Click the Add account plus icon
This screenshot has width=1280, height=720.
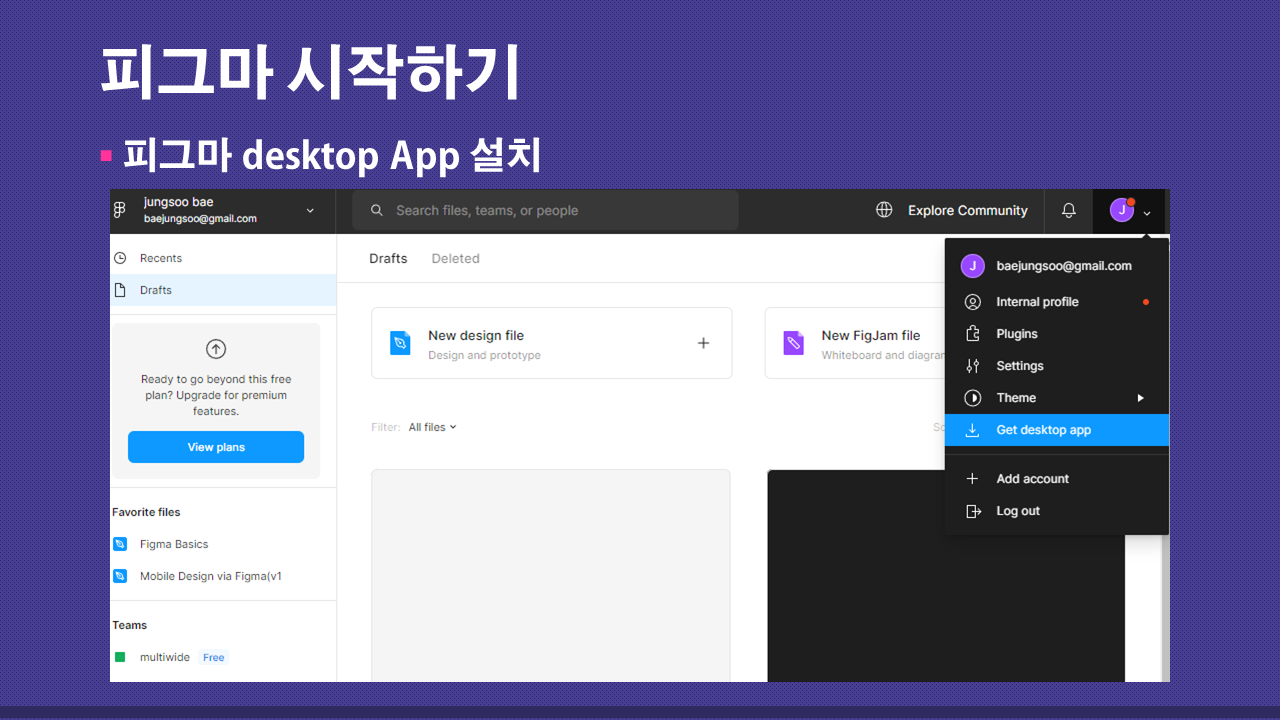(972, 479)
